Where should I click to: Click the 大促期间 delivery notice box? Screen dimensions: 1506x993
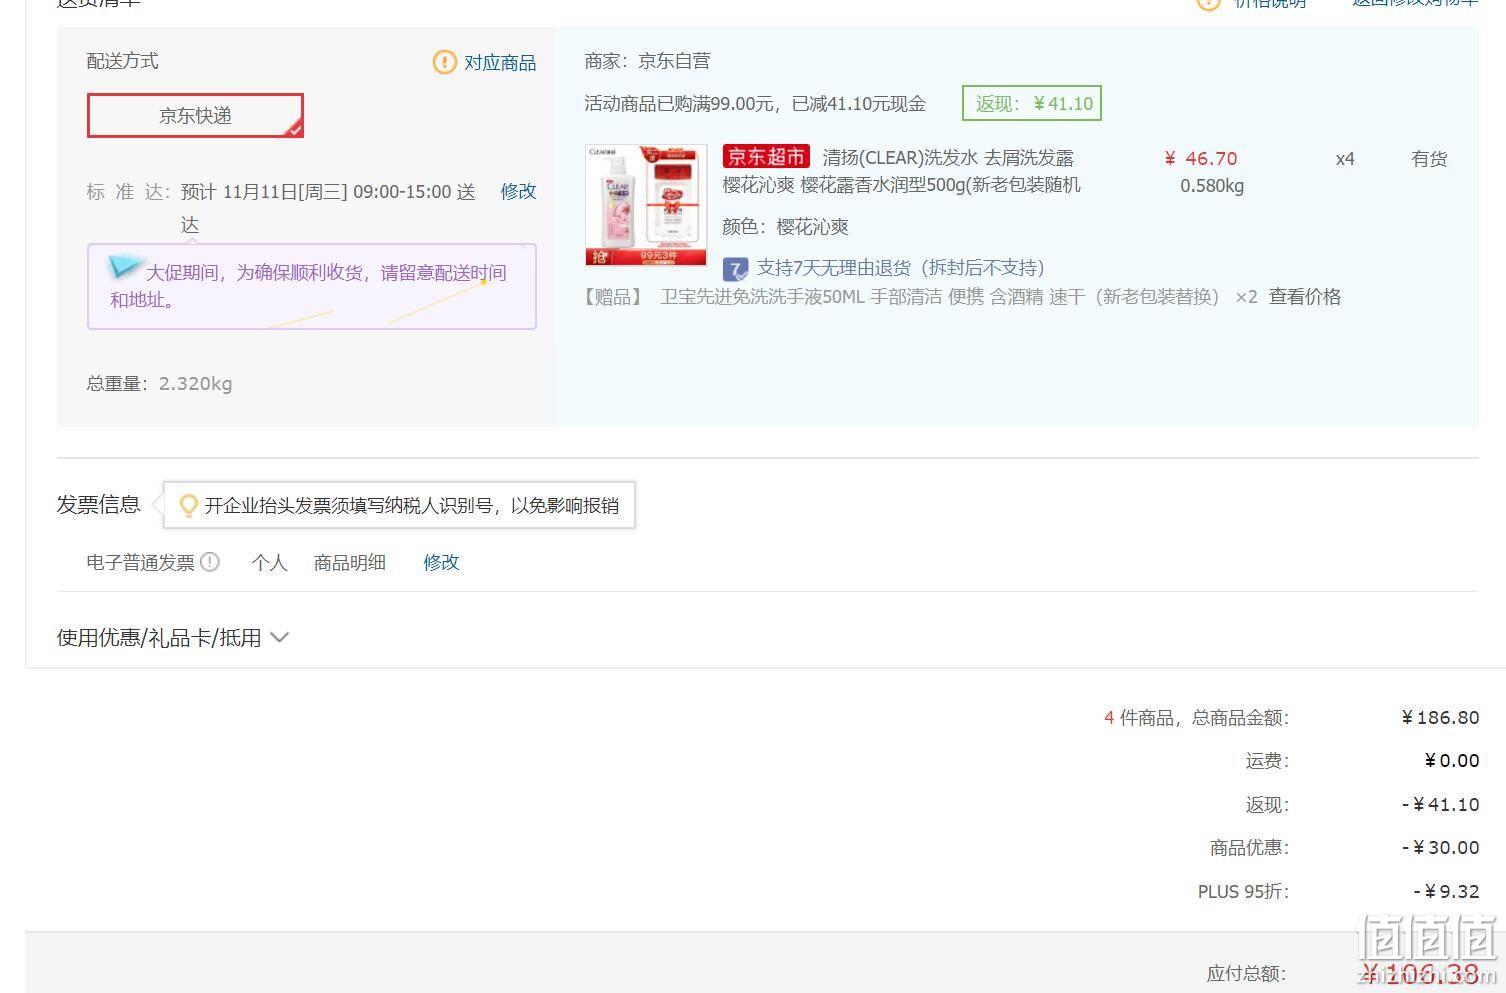click(x=312, y=286)
